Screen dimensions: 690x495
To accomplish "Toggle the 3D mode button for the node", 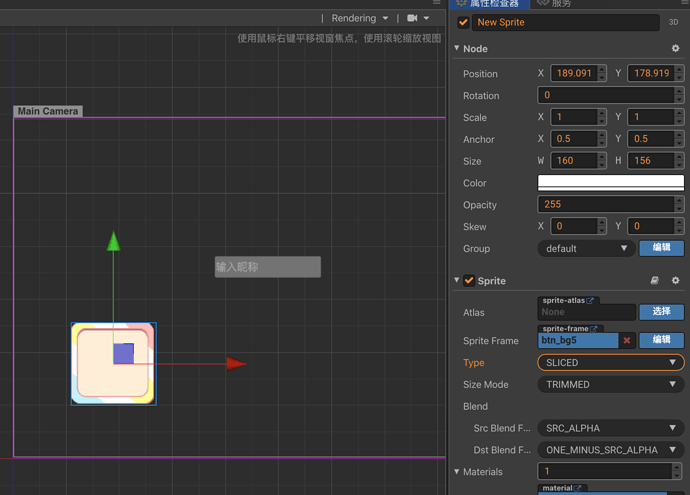I will [674, 22].
